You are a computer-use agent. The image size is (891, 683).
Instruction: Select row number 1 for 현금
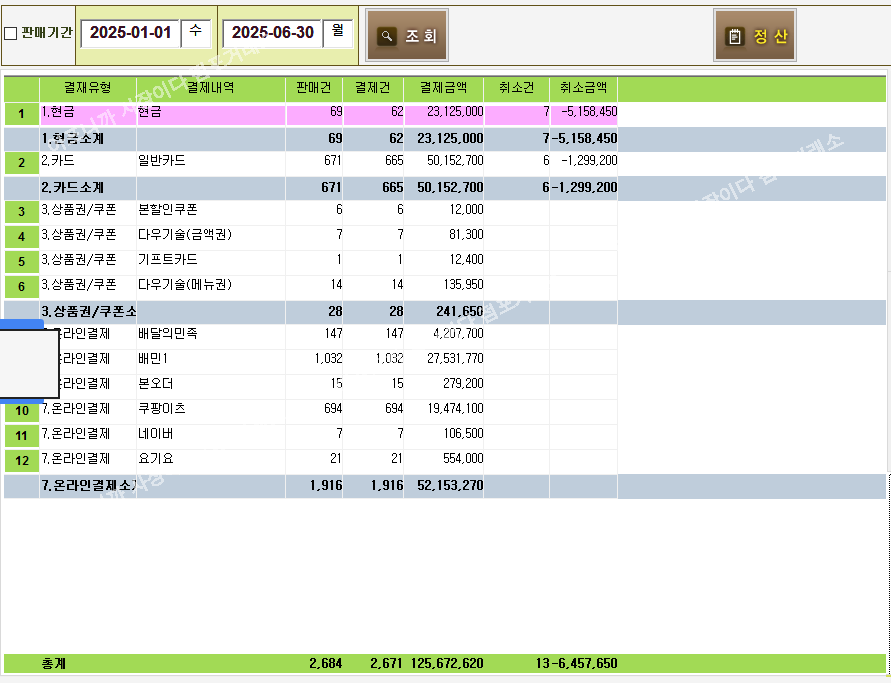coord(22,114)
